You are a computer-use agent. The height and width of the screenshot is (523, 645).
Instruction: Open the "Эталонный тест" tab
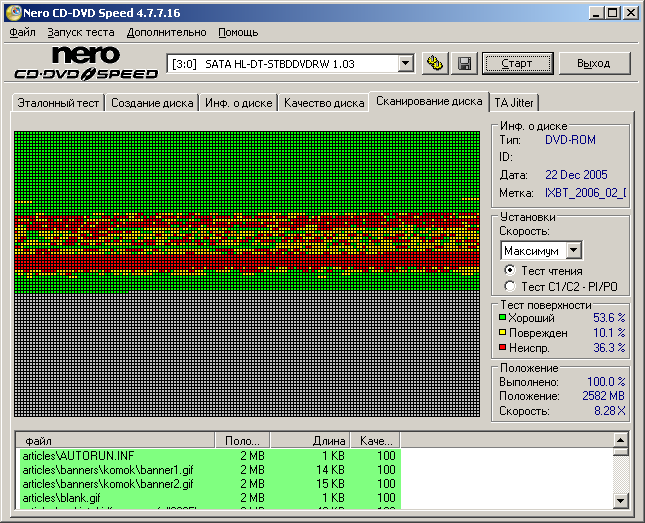coord(58,103)
